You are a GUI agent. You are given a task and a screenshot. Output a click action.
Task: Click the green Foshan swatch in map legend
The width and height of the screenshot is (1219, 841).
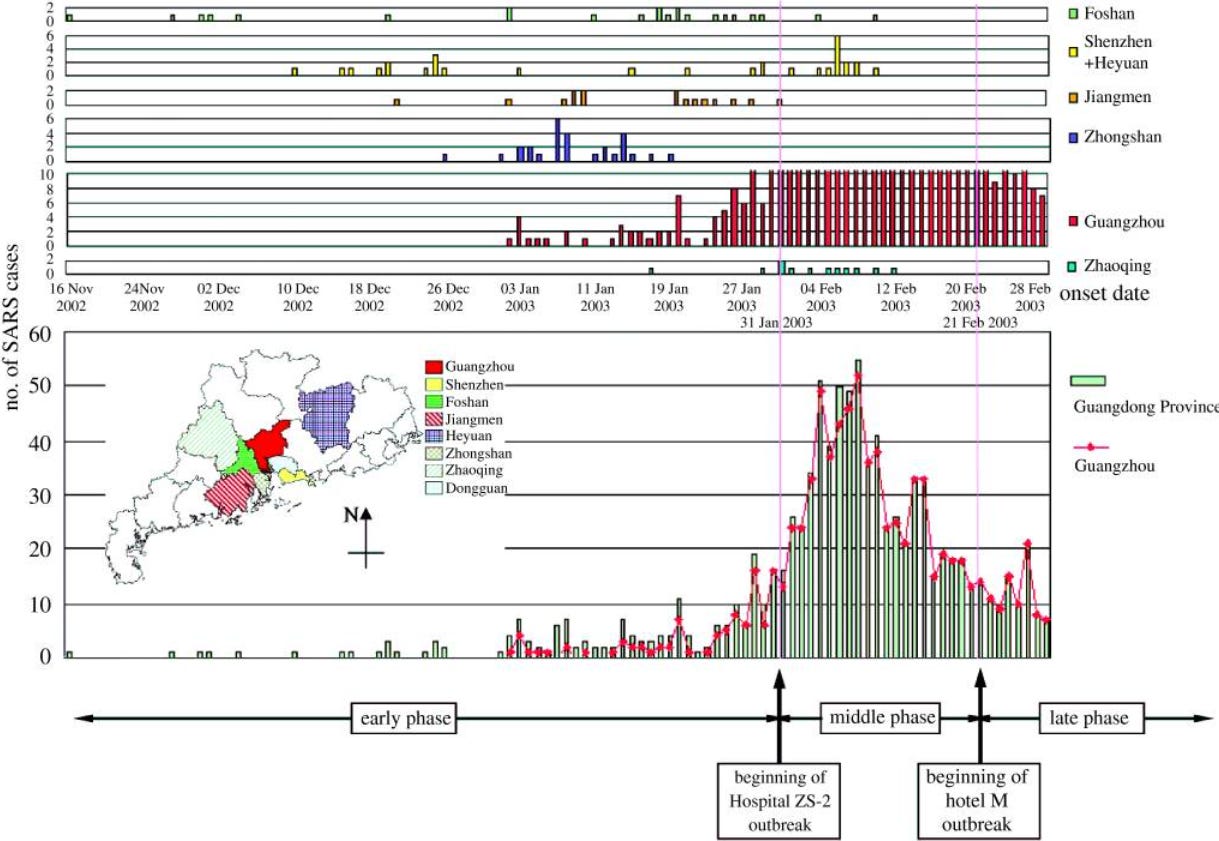tap(433, 402)
